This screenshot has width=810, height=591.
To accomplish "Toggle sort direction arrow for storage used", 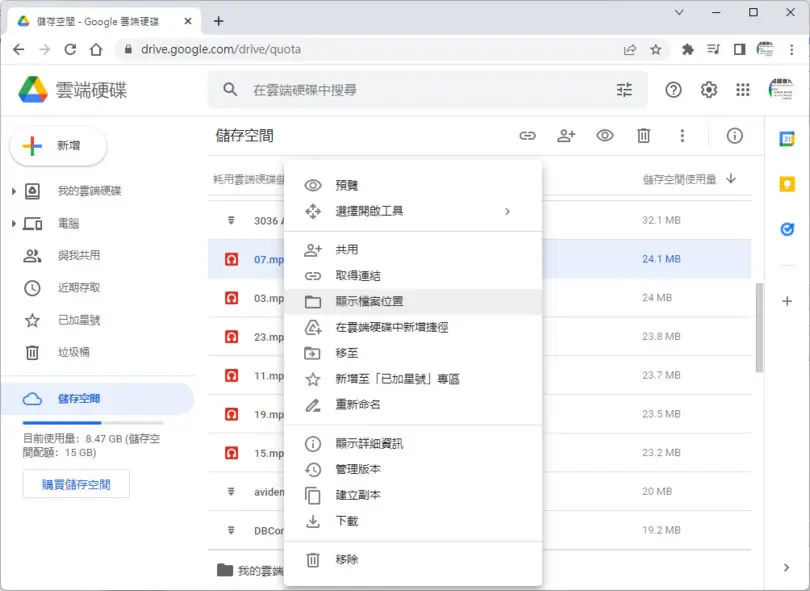I will pos(730,179).
